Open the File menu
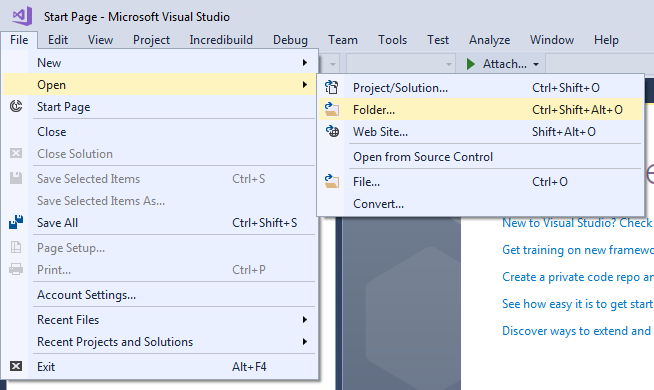 [x=19, y=40]
